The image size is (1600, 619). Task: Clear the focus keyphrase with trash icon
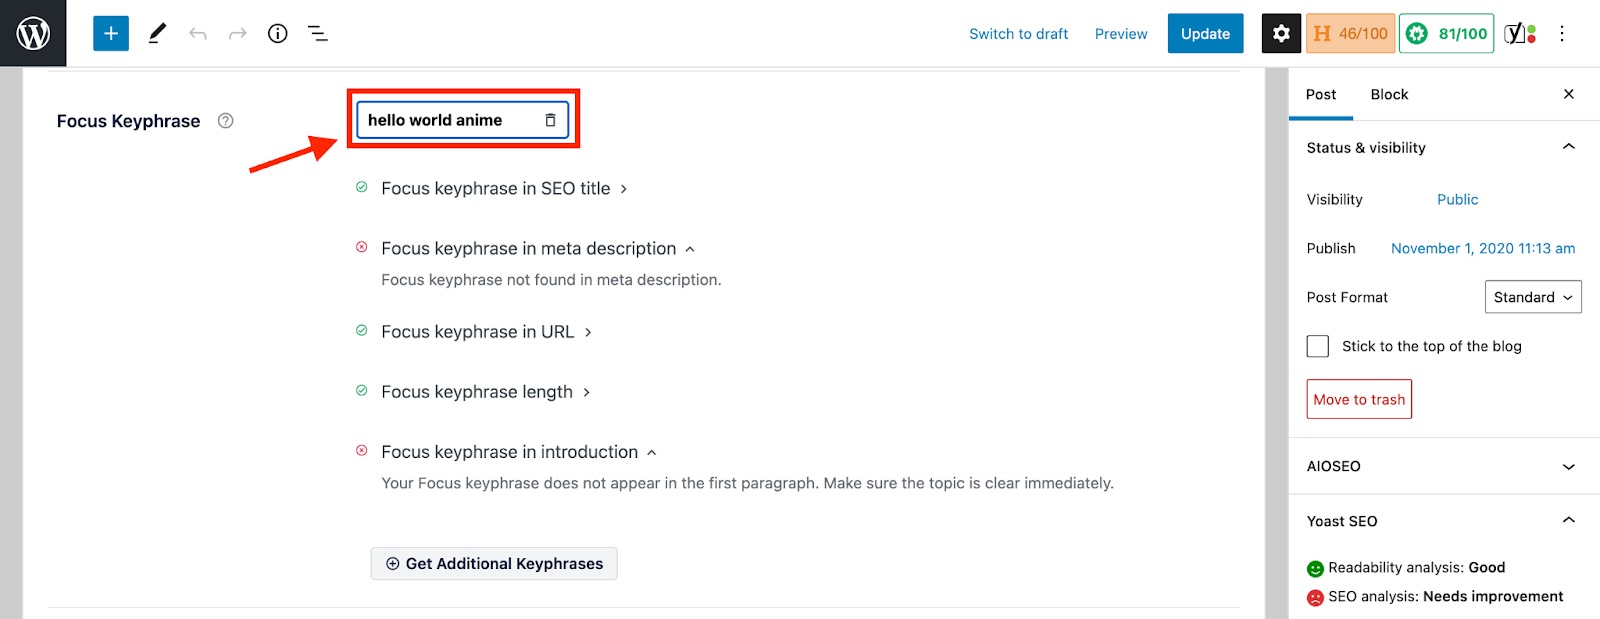(x=550, y=119)
